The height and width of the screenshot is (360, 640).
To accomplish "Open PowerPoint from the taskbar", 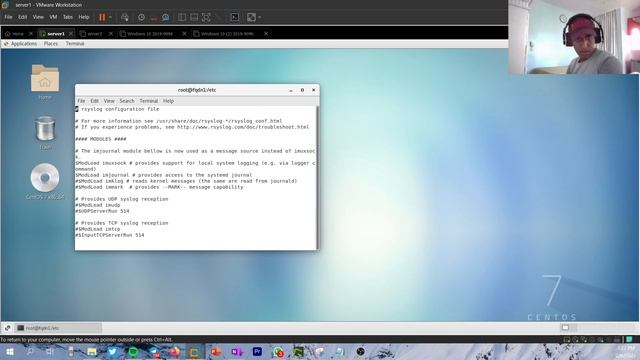I will [x=216, y=351].
